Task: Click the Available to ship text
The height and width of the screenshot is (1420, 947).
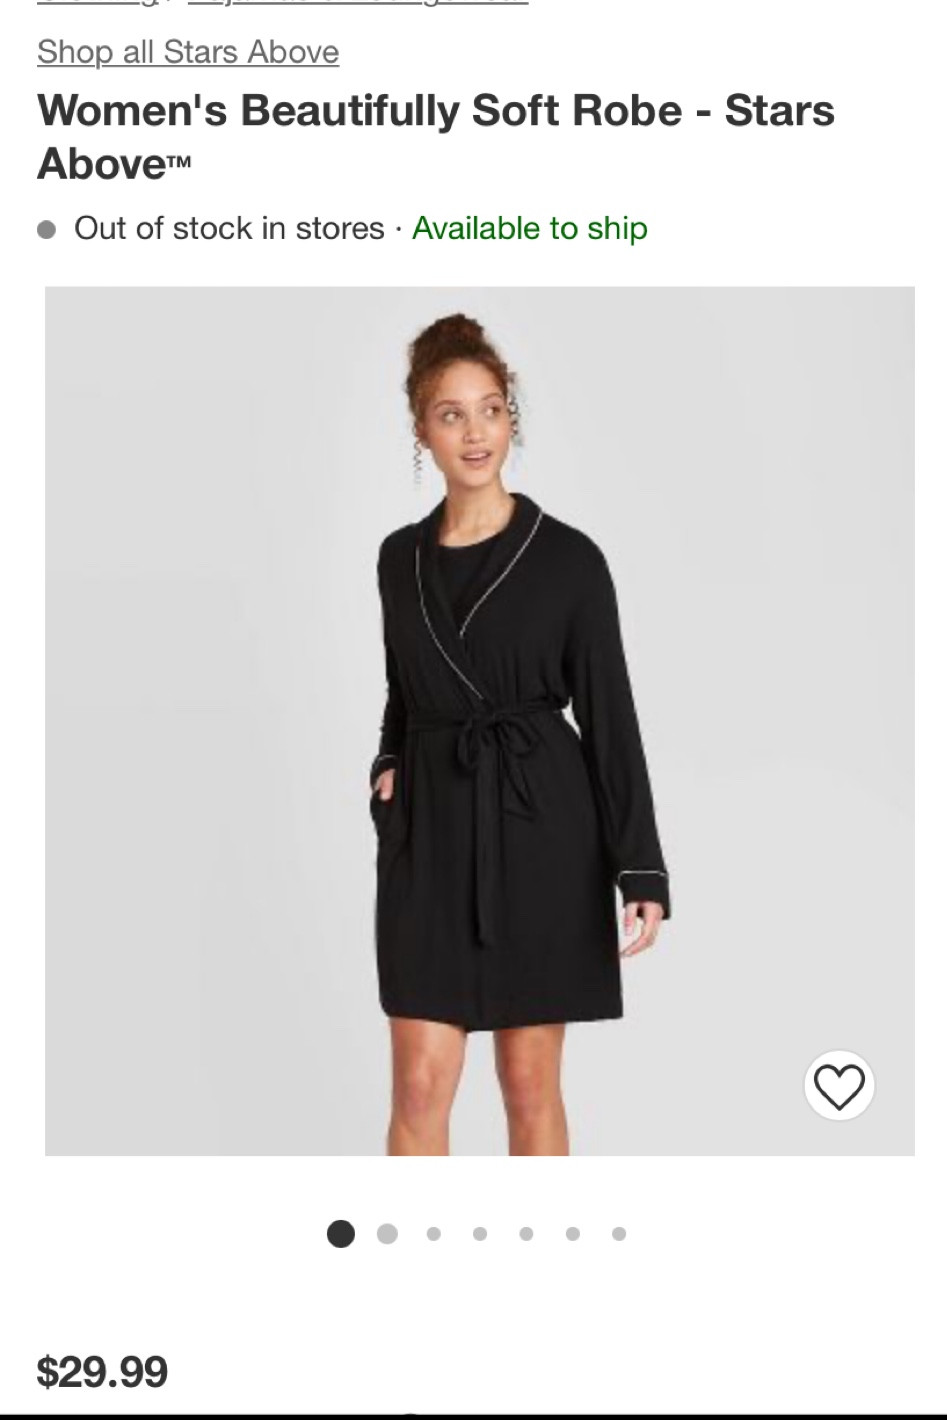Action: point(530,229)
